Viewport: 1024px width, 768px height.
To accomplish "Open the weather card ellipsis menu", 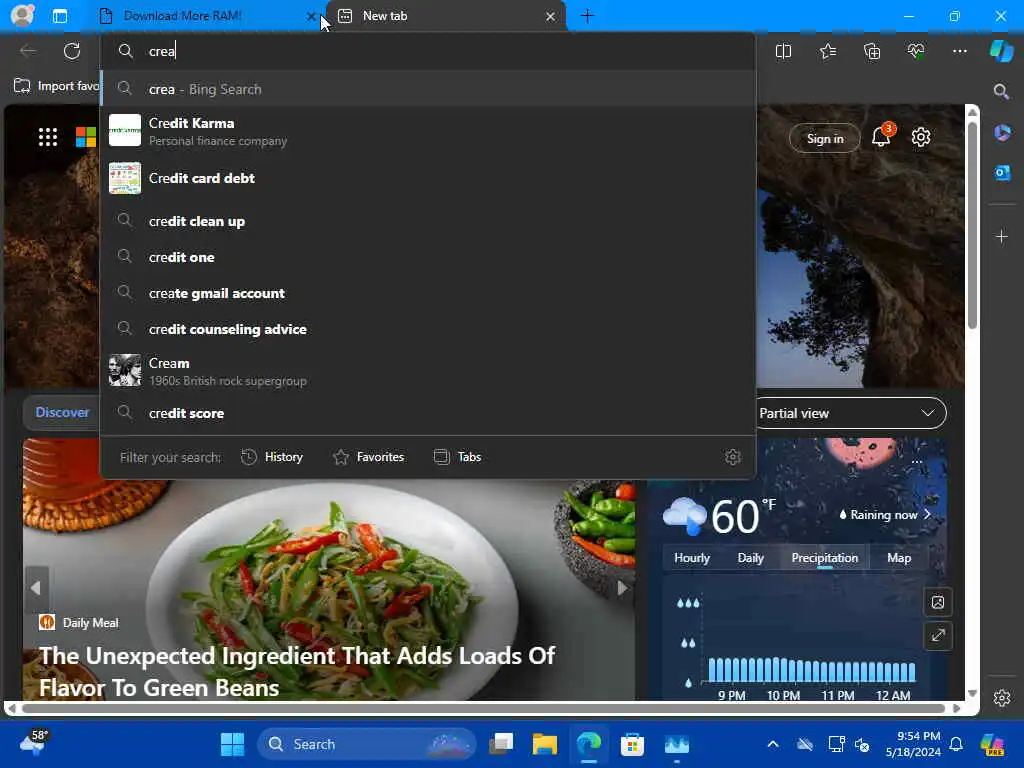I will point(917,462).
